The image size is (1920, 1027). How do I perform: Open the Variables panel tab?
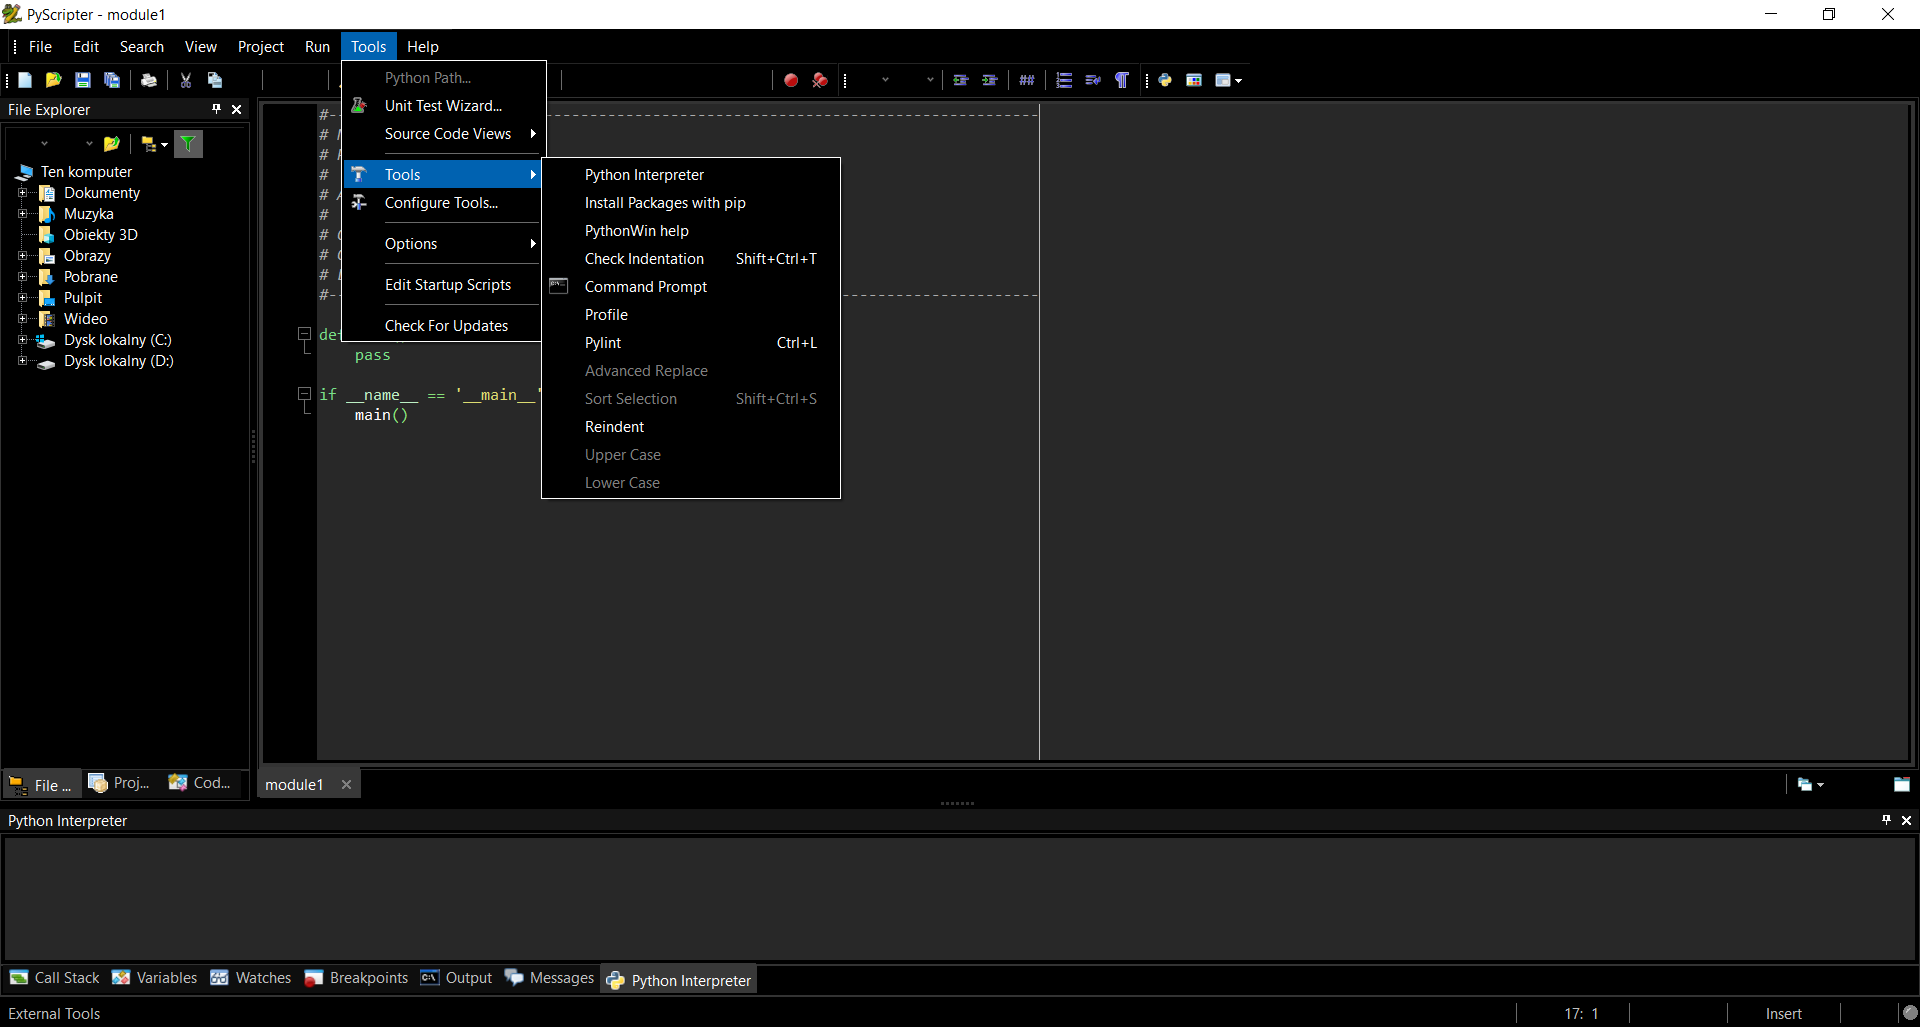(155, 978)
